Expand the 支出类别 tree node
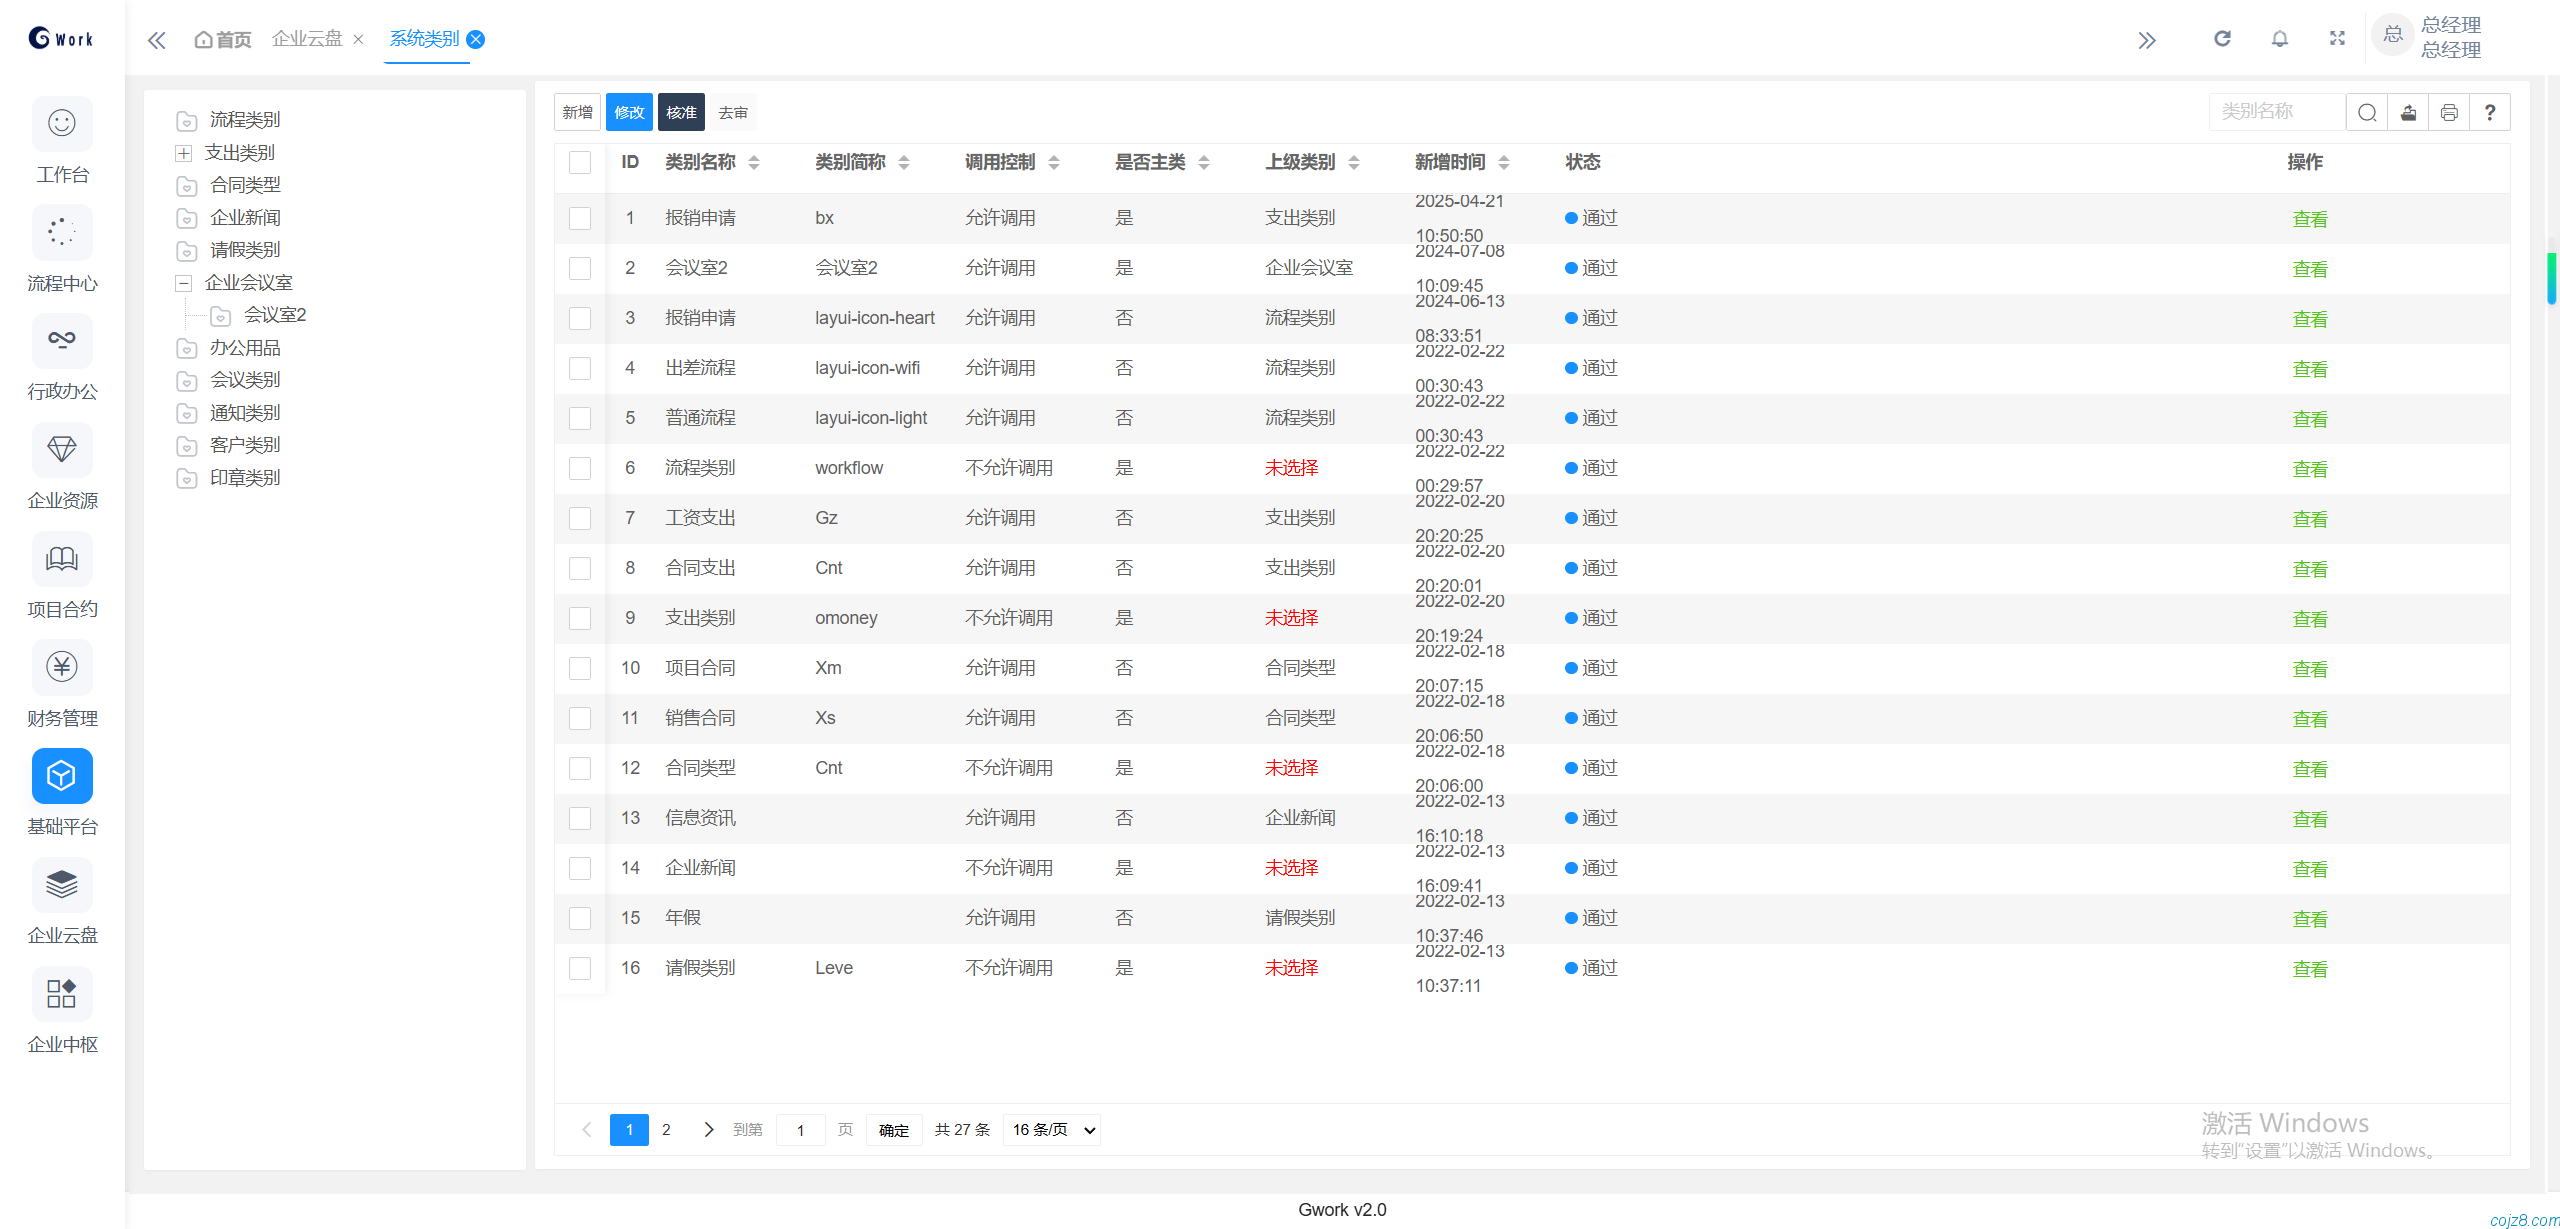Image resolution: width=2560 pixels, height=1229 pixels. click(x=184, y=153)
